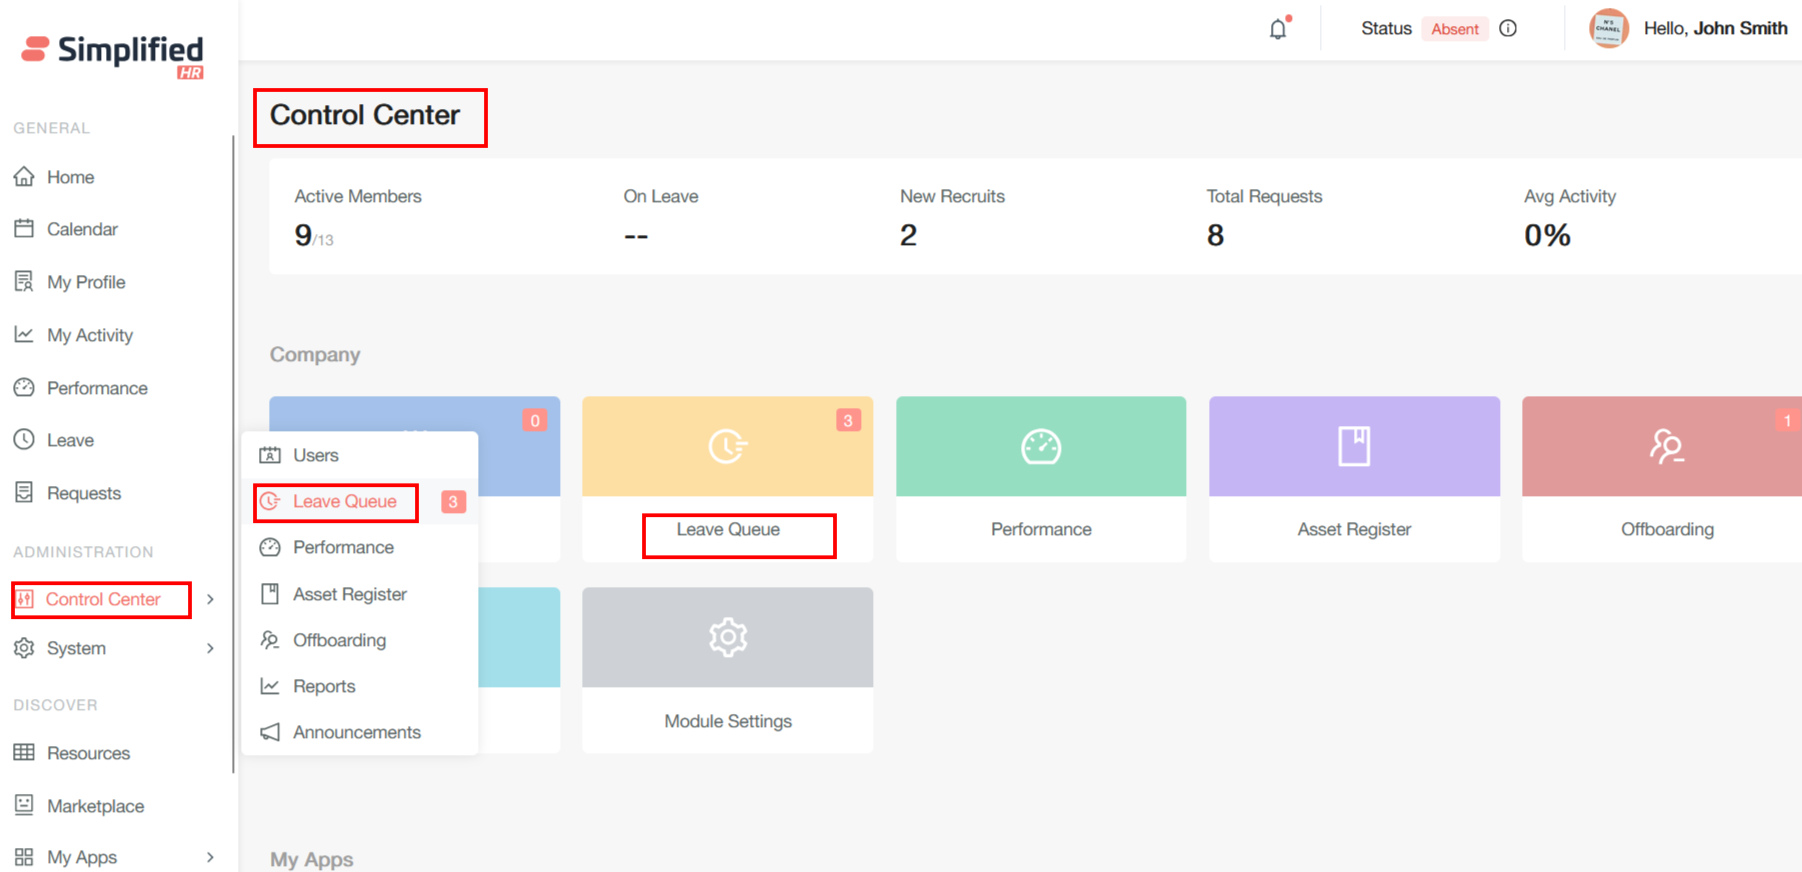Click the Home icon in sidebar

point(24,177)
